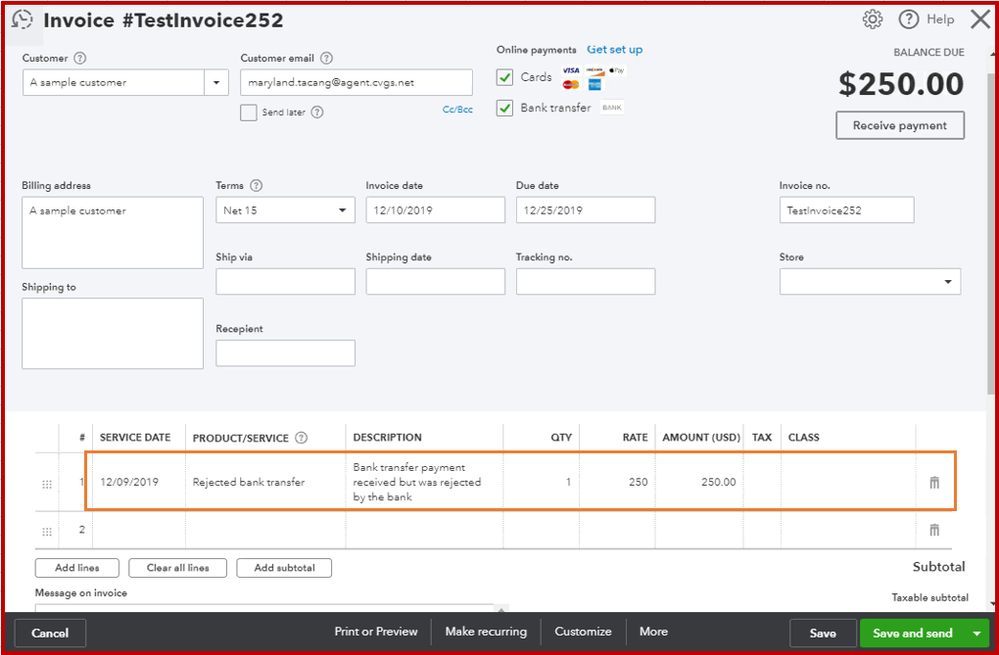This screenshot has height=655, width=999.
Task: Click the Customer email input field
Action: (x=356, y=83)
